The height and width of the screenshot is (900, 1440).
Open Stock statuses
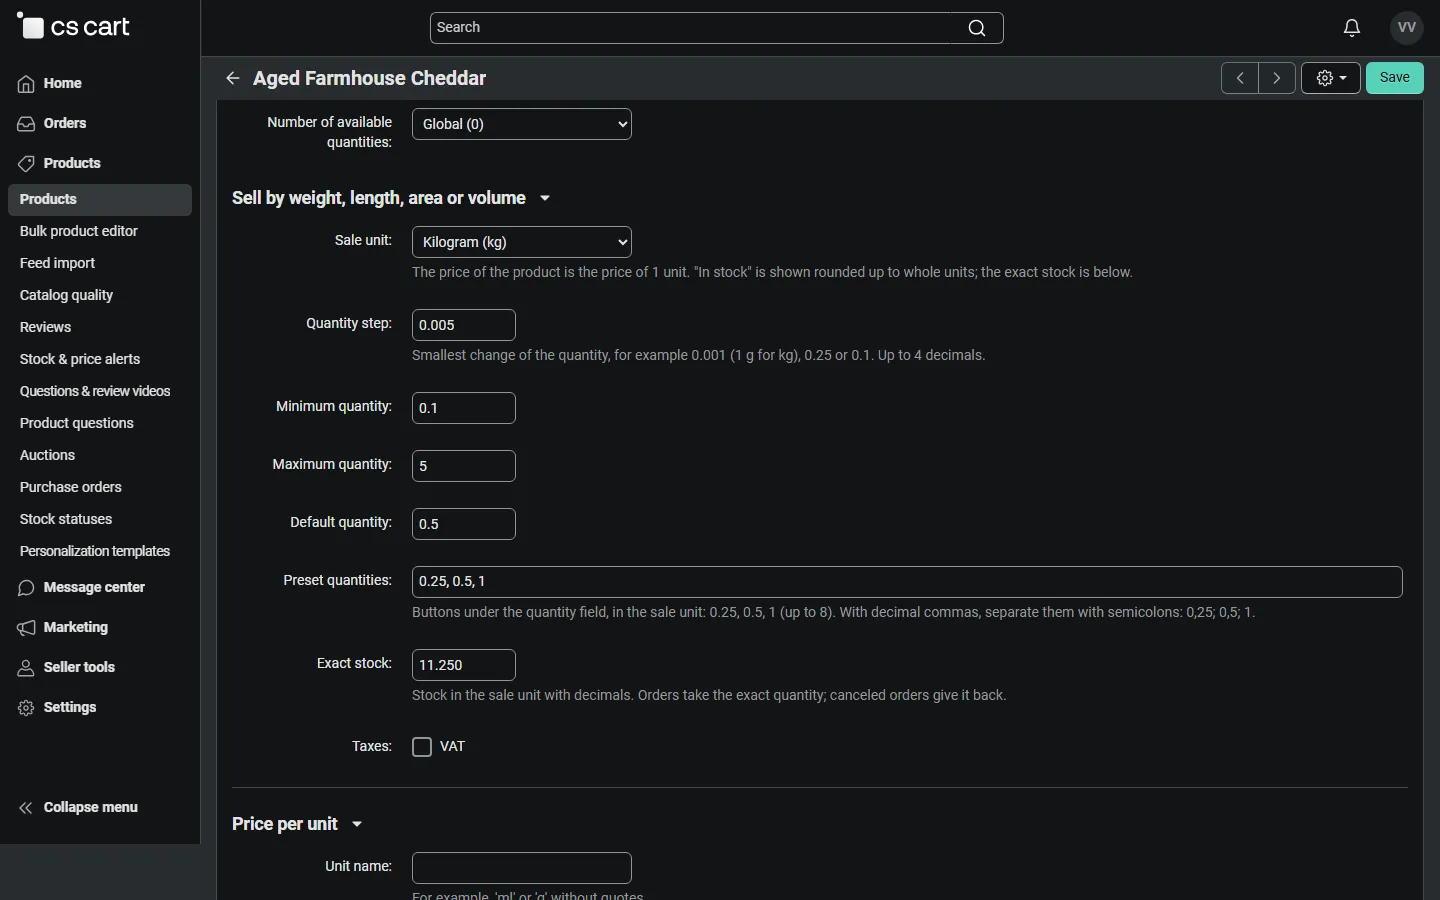(66, 519)
